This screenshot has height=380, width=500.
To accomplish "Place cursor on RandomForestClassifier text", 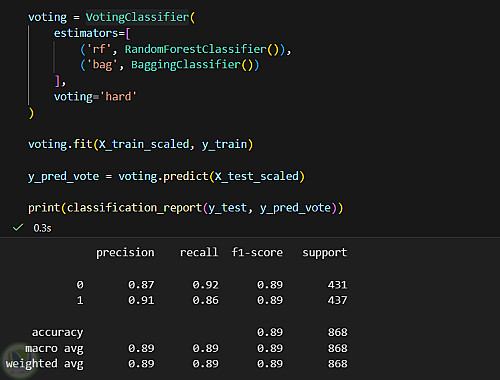I will tap(196, 49).
